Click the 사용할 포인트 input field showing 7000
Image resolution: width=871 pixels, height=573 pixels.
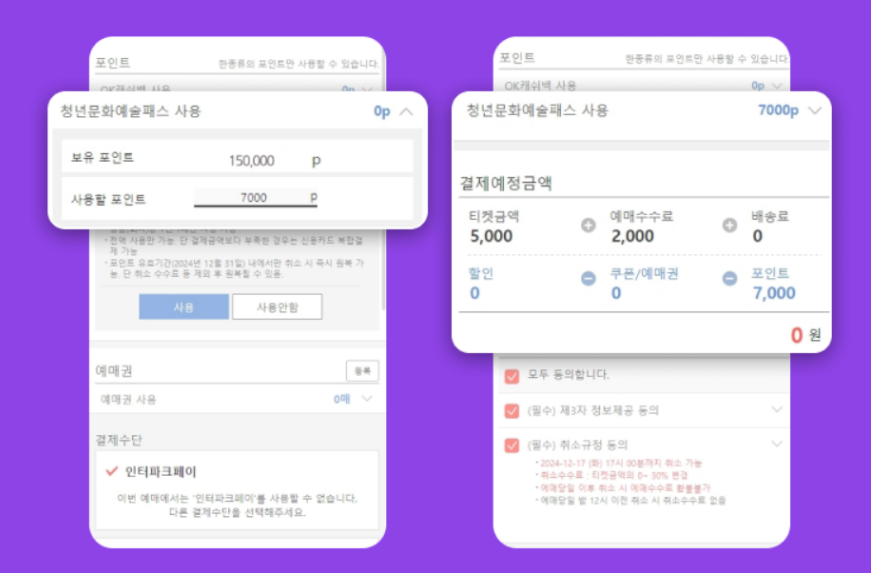pos(255,198)
